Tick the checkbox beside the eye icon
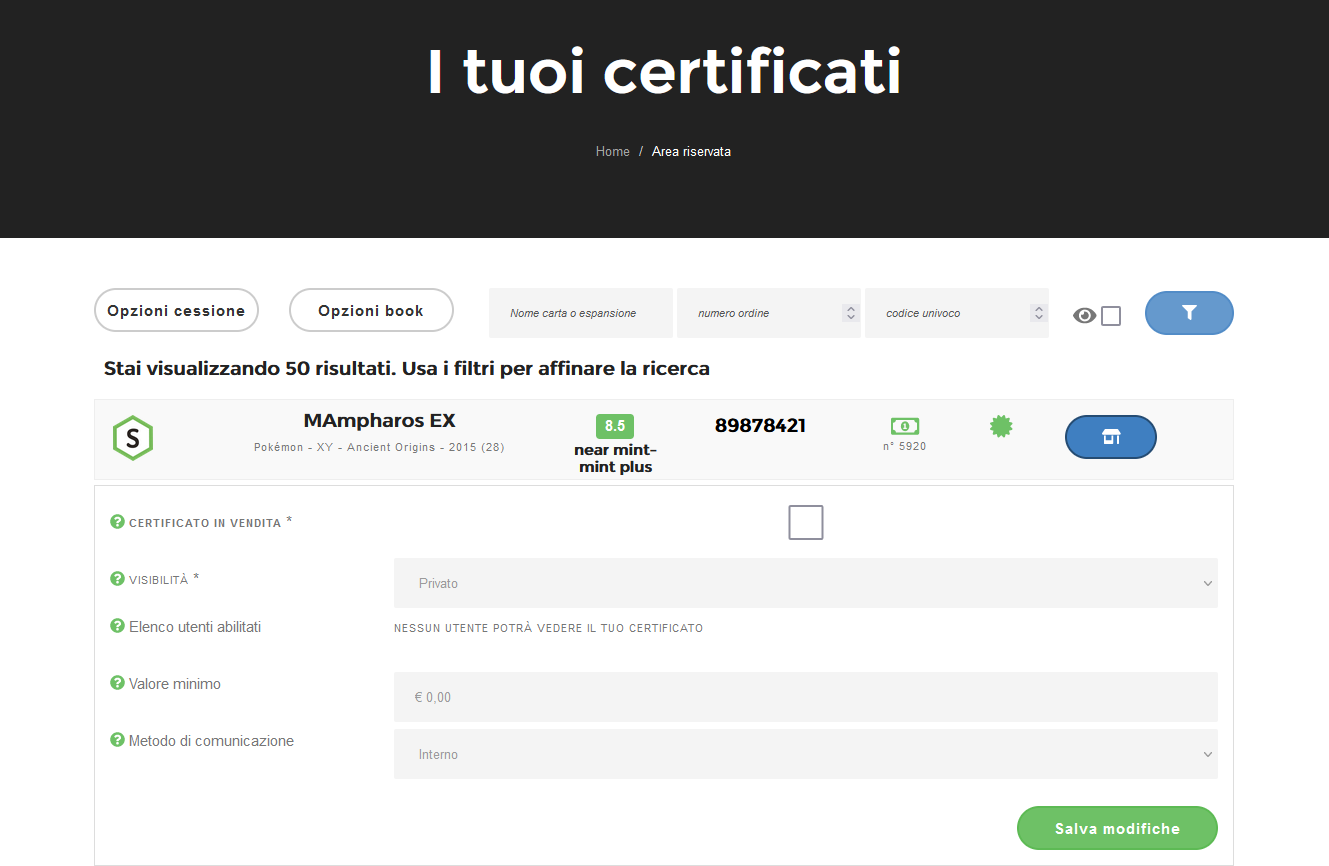Image resolution: width=1329 pixels, height=866 pixels. [1111, 316]
